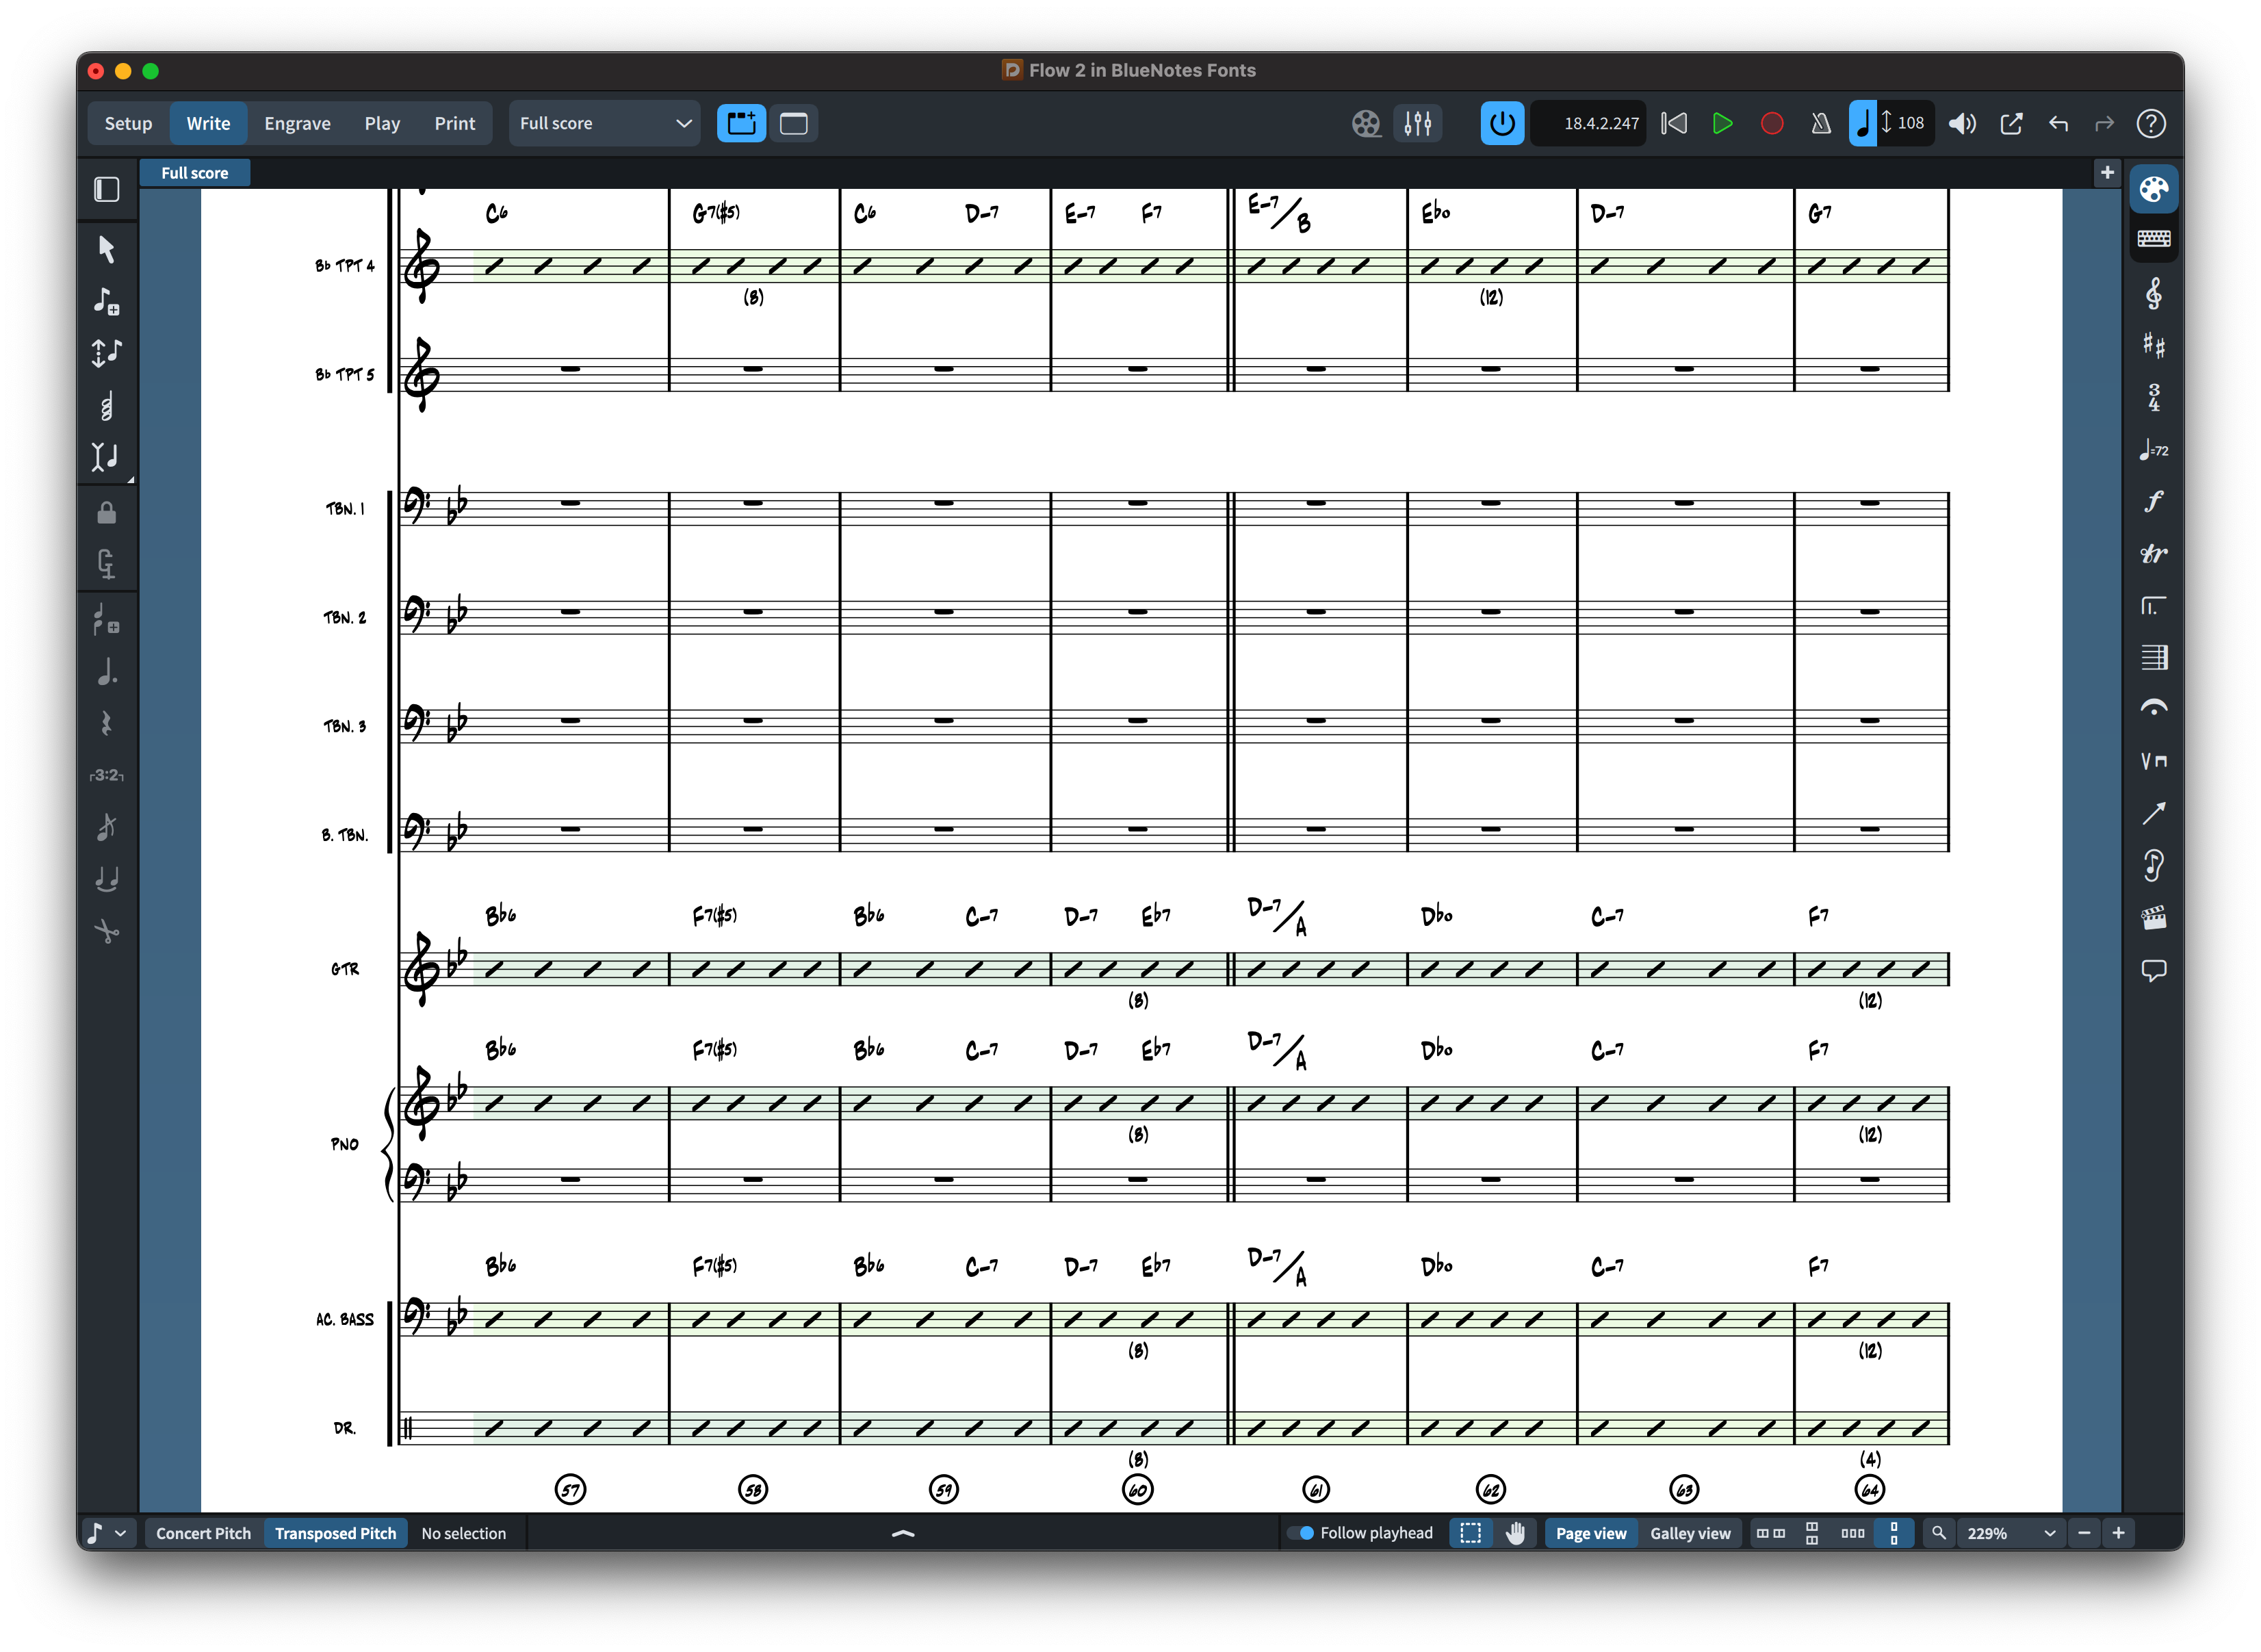Mute audio with speaker icon
Screen dimensions: 2261x1652
1962,123
